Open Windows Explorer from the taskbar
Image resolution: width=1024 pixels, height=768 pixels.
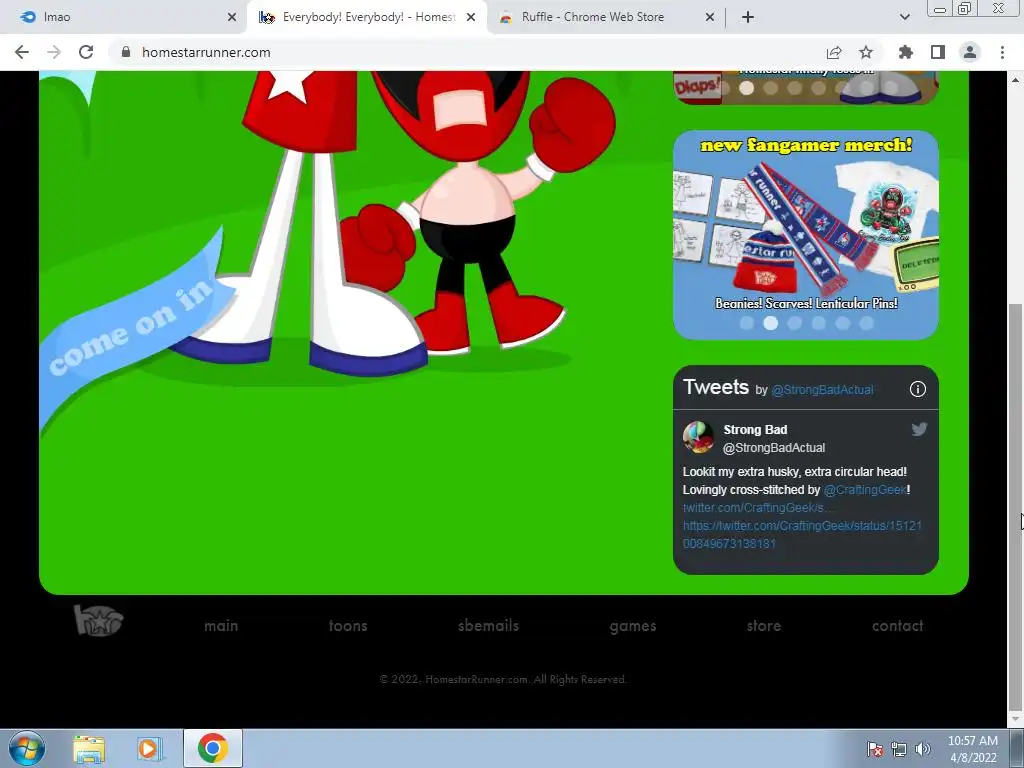point(89,748)
